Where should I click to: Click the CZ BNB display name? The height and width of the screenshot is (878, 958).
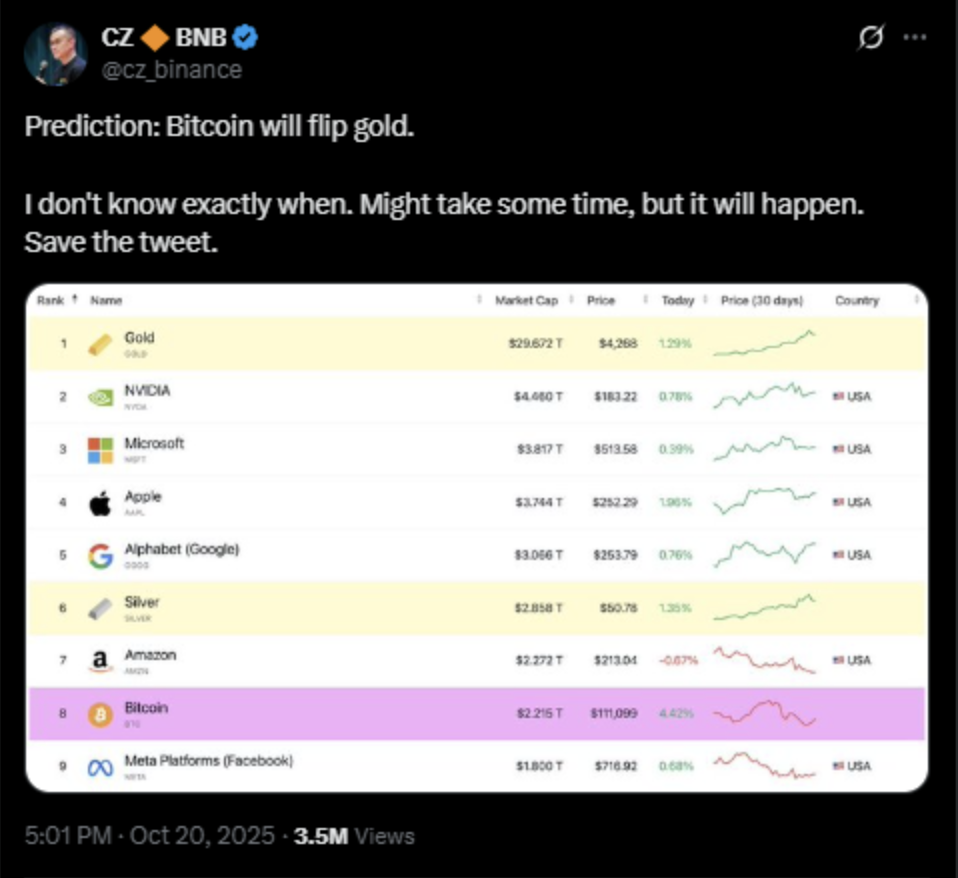pos(165,39)
